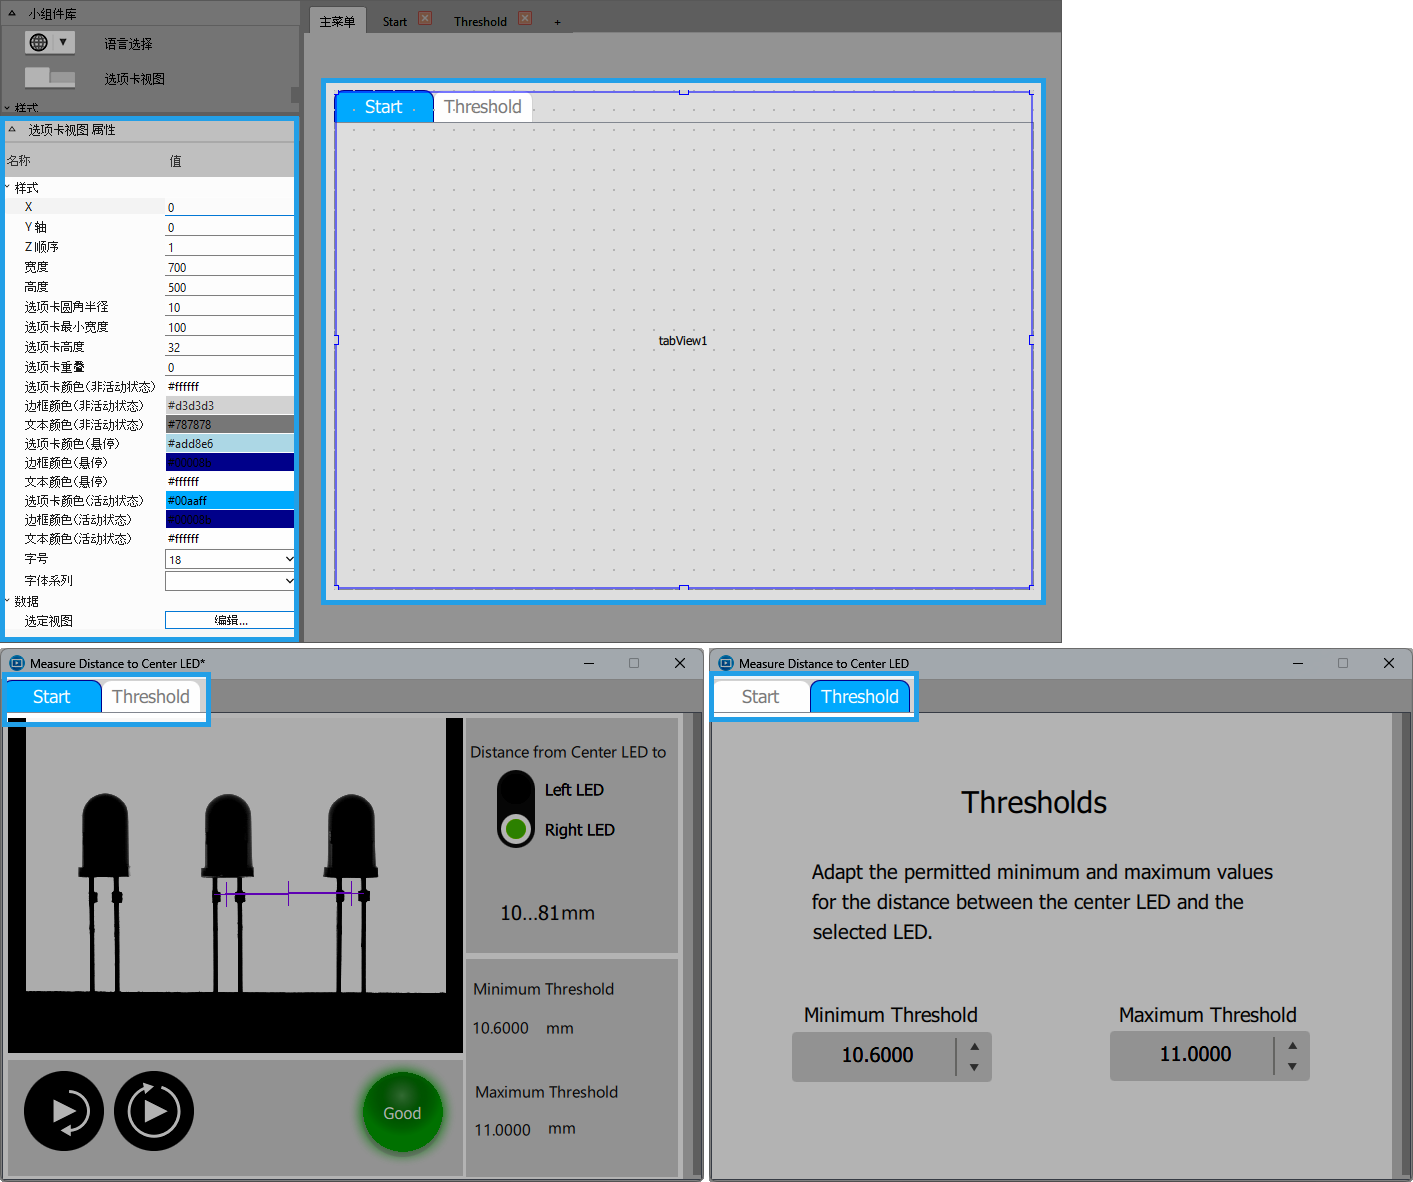Select the Right LED switch position
Screen dimensions: 1413x1182
click(x=516, y=829)
